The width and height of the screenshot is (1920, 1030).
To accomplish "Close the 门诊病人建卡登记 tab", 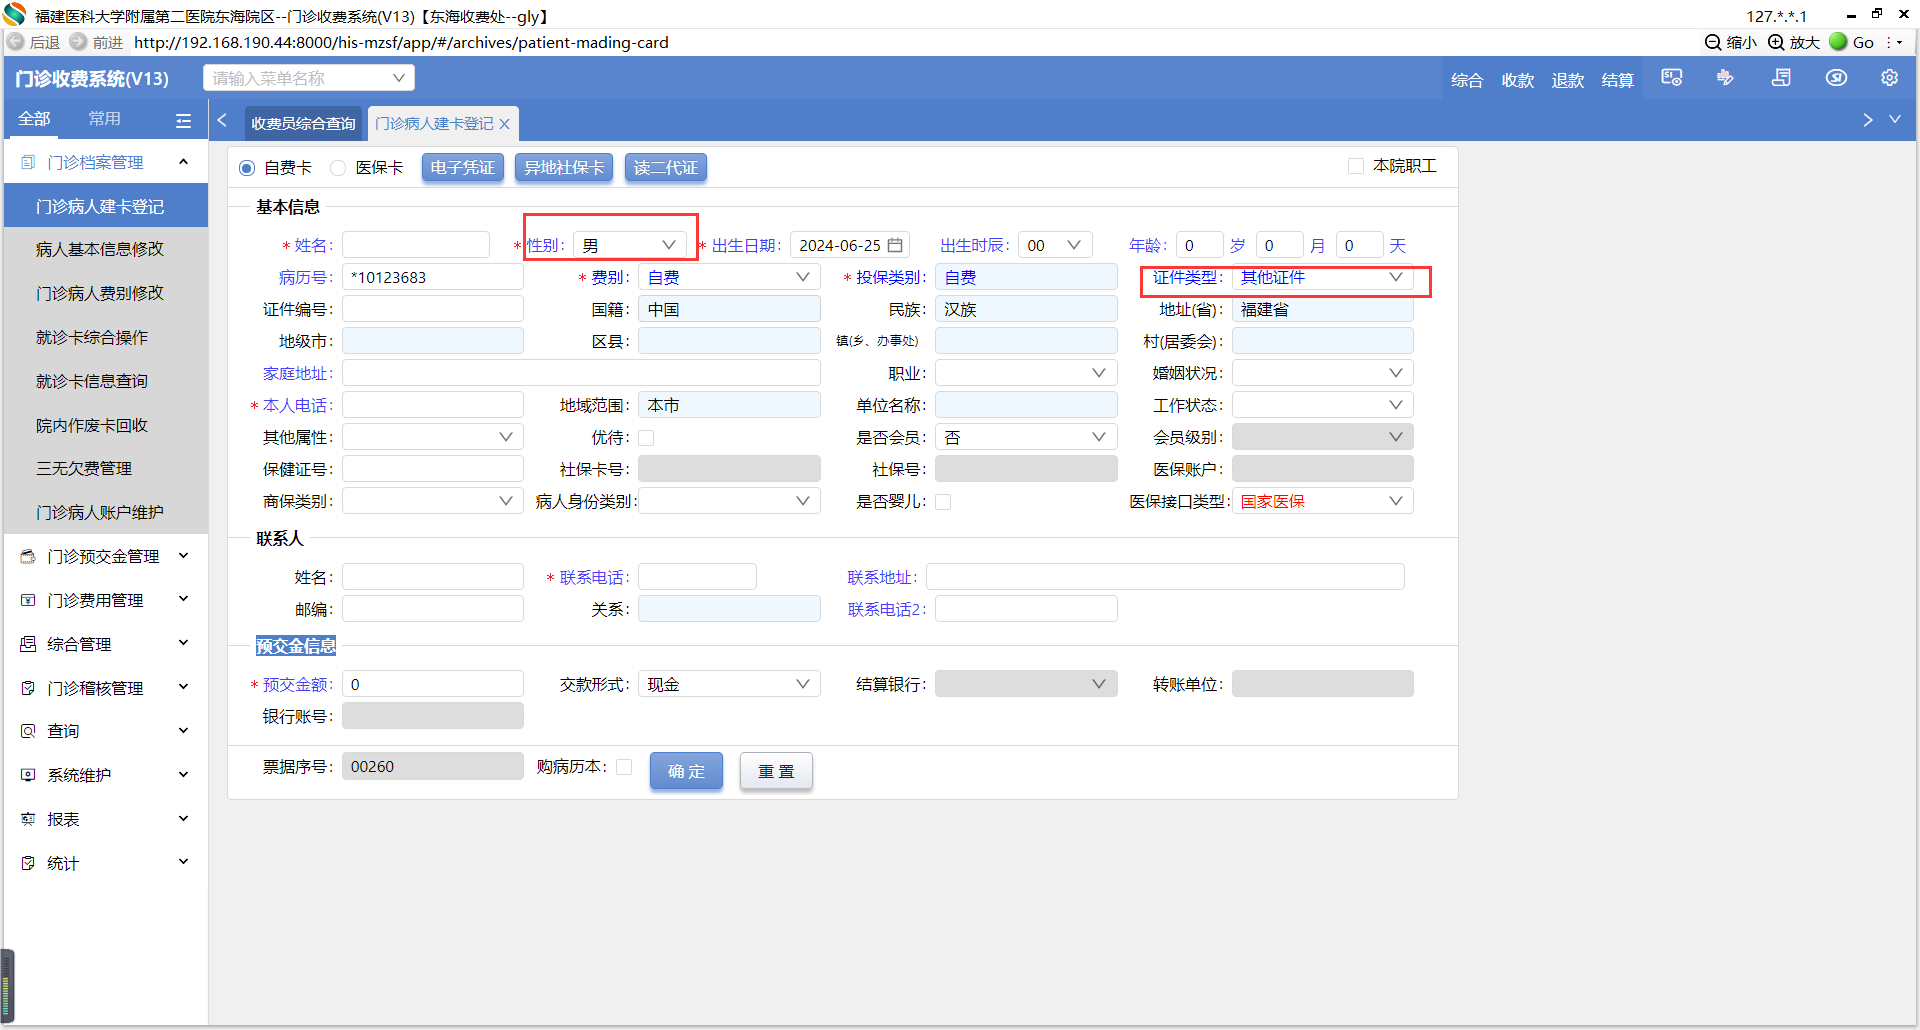I will 504,124.
